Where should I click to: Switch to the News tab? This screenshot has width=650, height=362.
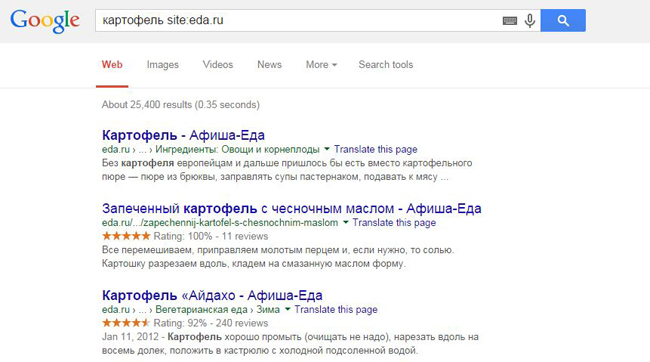click(x=269, y=65)
